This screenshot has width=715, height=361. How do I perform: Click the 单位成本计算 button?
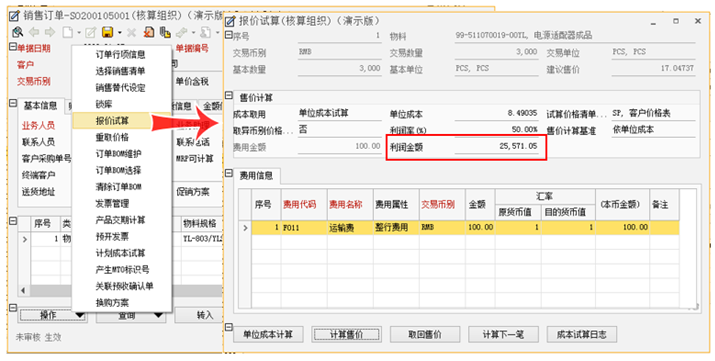[269, 334]
